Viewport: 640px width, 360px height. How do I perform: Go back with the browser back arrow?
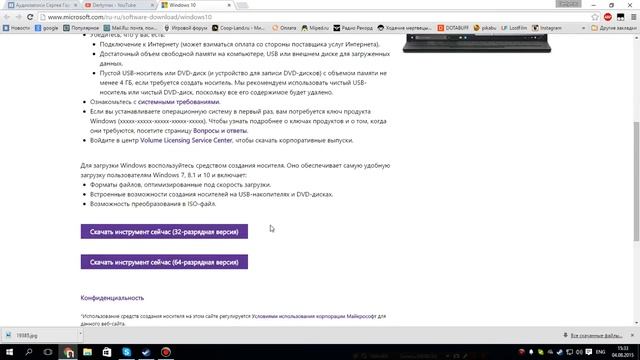[x=7, y=17]
